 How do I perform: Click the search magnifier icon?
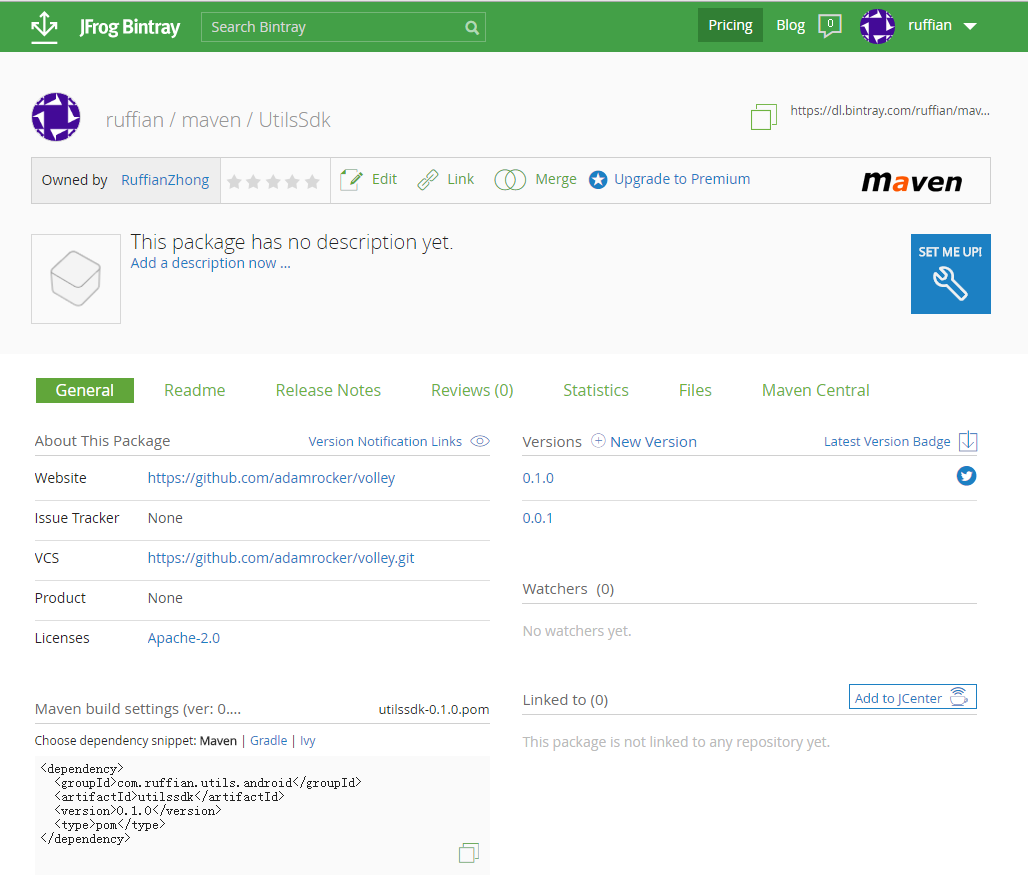[472, 28]
